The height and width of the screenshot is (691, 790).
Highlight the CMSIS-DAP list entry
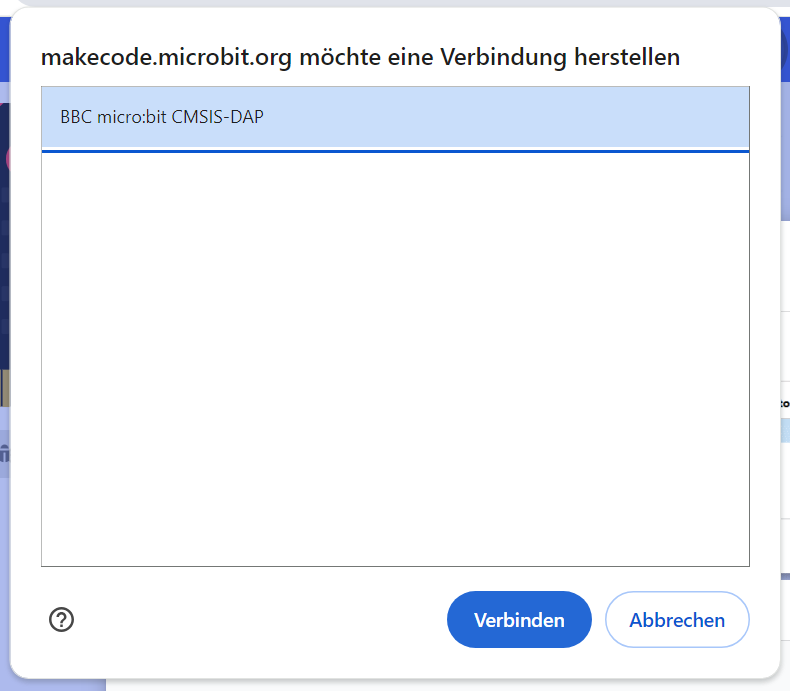(x=395, y=117)
